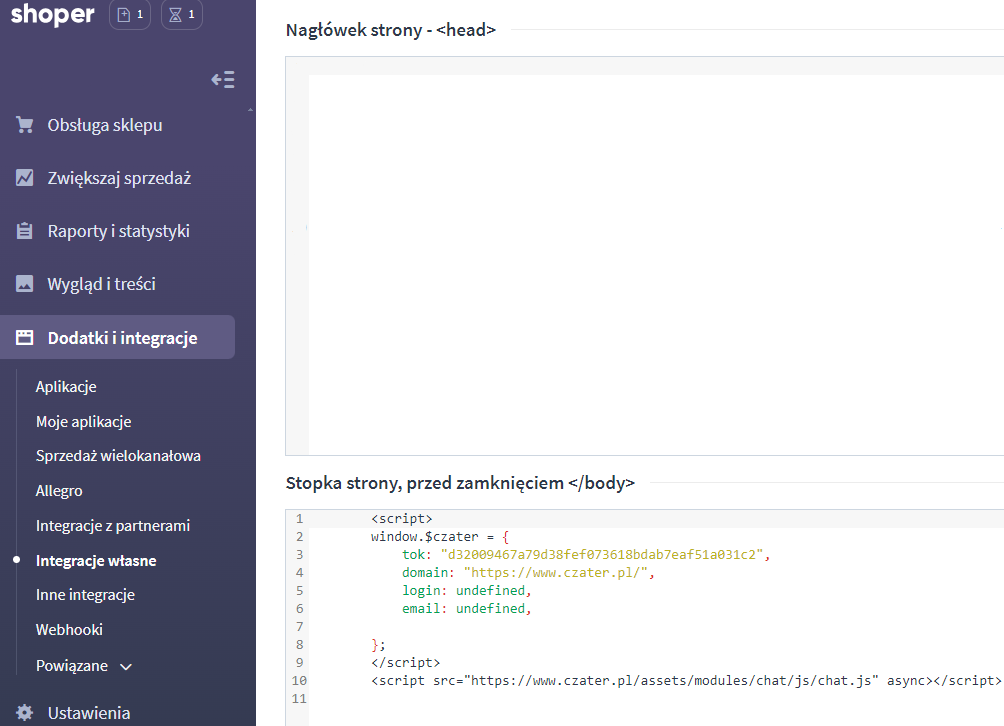Click the chart icon beside Zwiększaj sprzedaż
This screenshot has width=1004, height=726.
[x=24, y=178]
